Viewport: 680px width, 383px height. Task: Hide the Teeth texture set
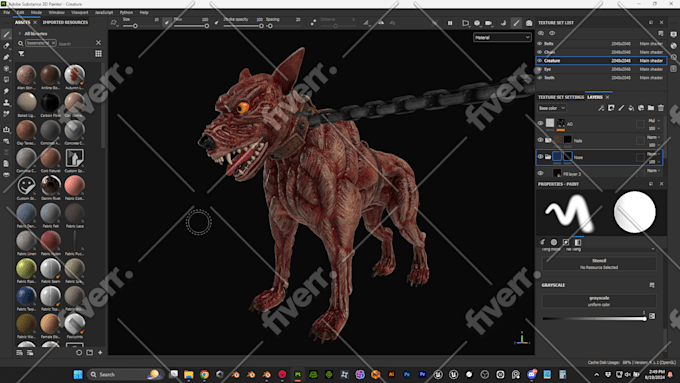pos(540,78)
